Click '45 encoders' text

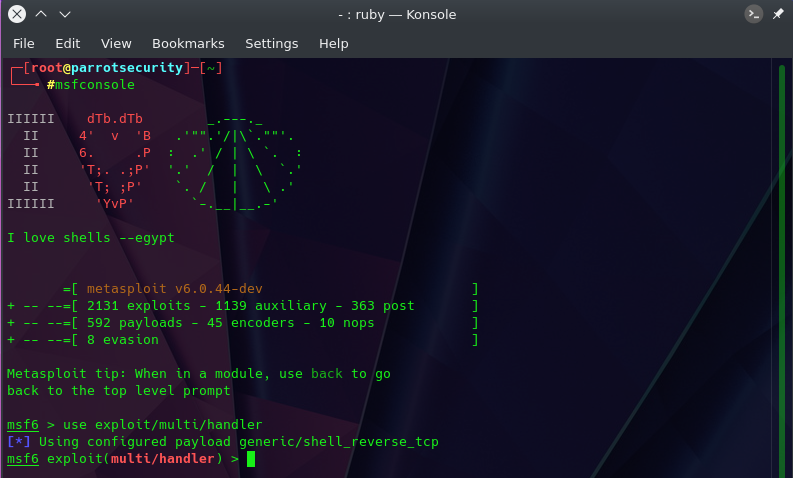click(251, 323)
